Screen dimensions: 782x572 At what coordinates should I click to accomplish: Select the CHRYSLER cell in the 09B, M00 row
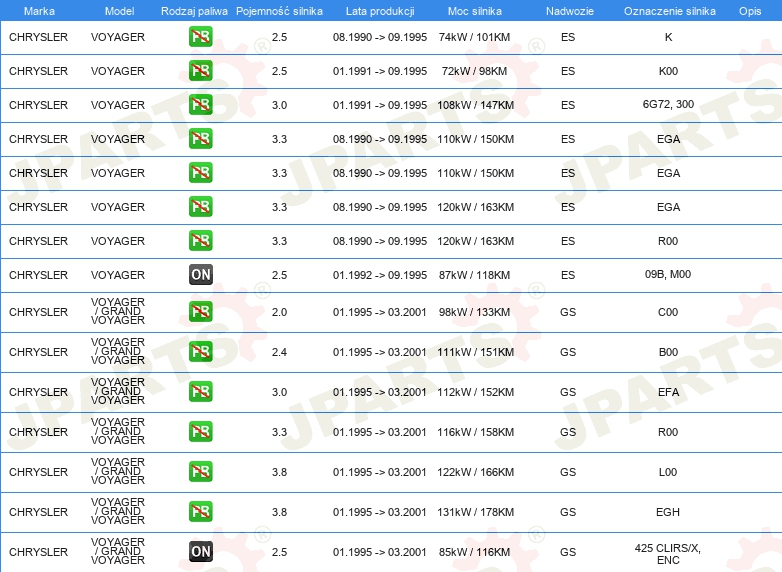tap(38, 275)
